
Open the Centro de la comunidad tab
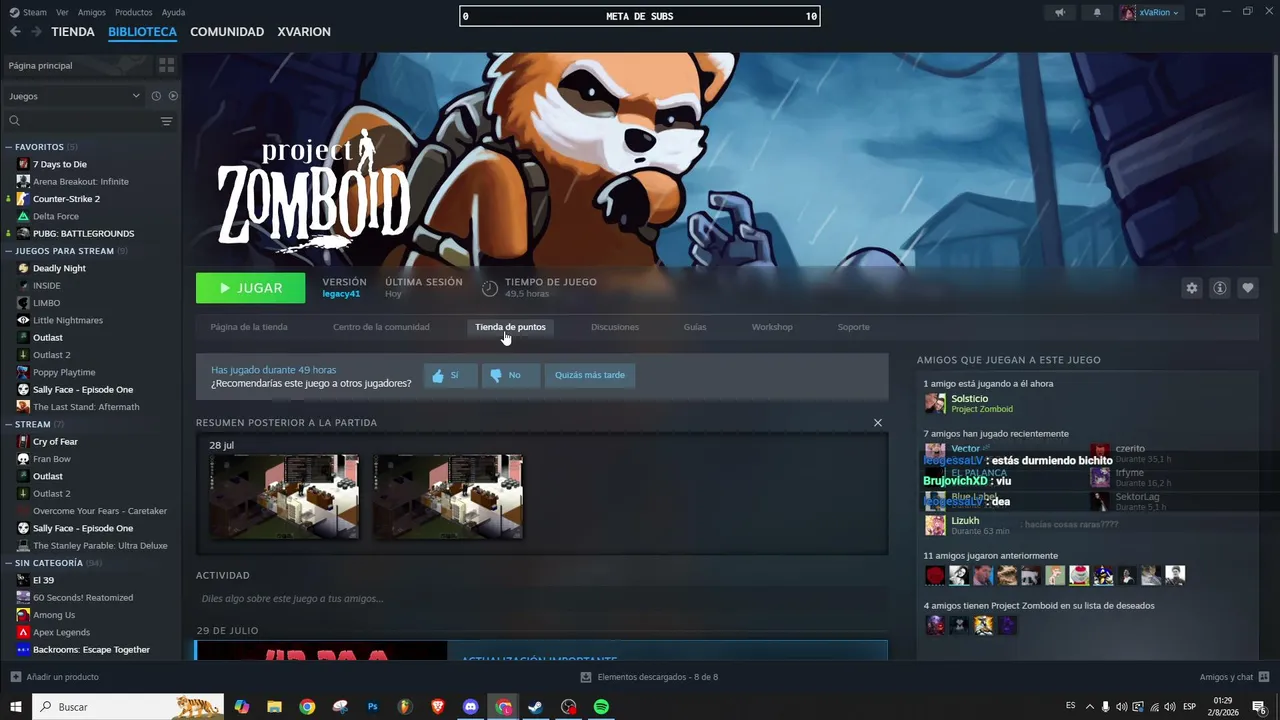pyautogui.click(x=381, y=327)
